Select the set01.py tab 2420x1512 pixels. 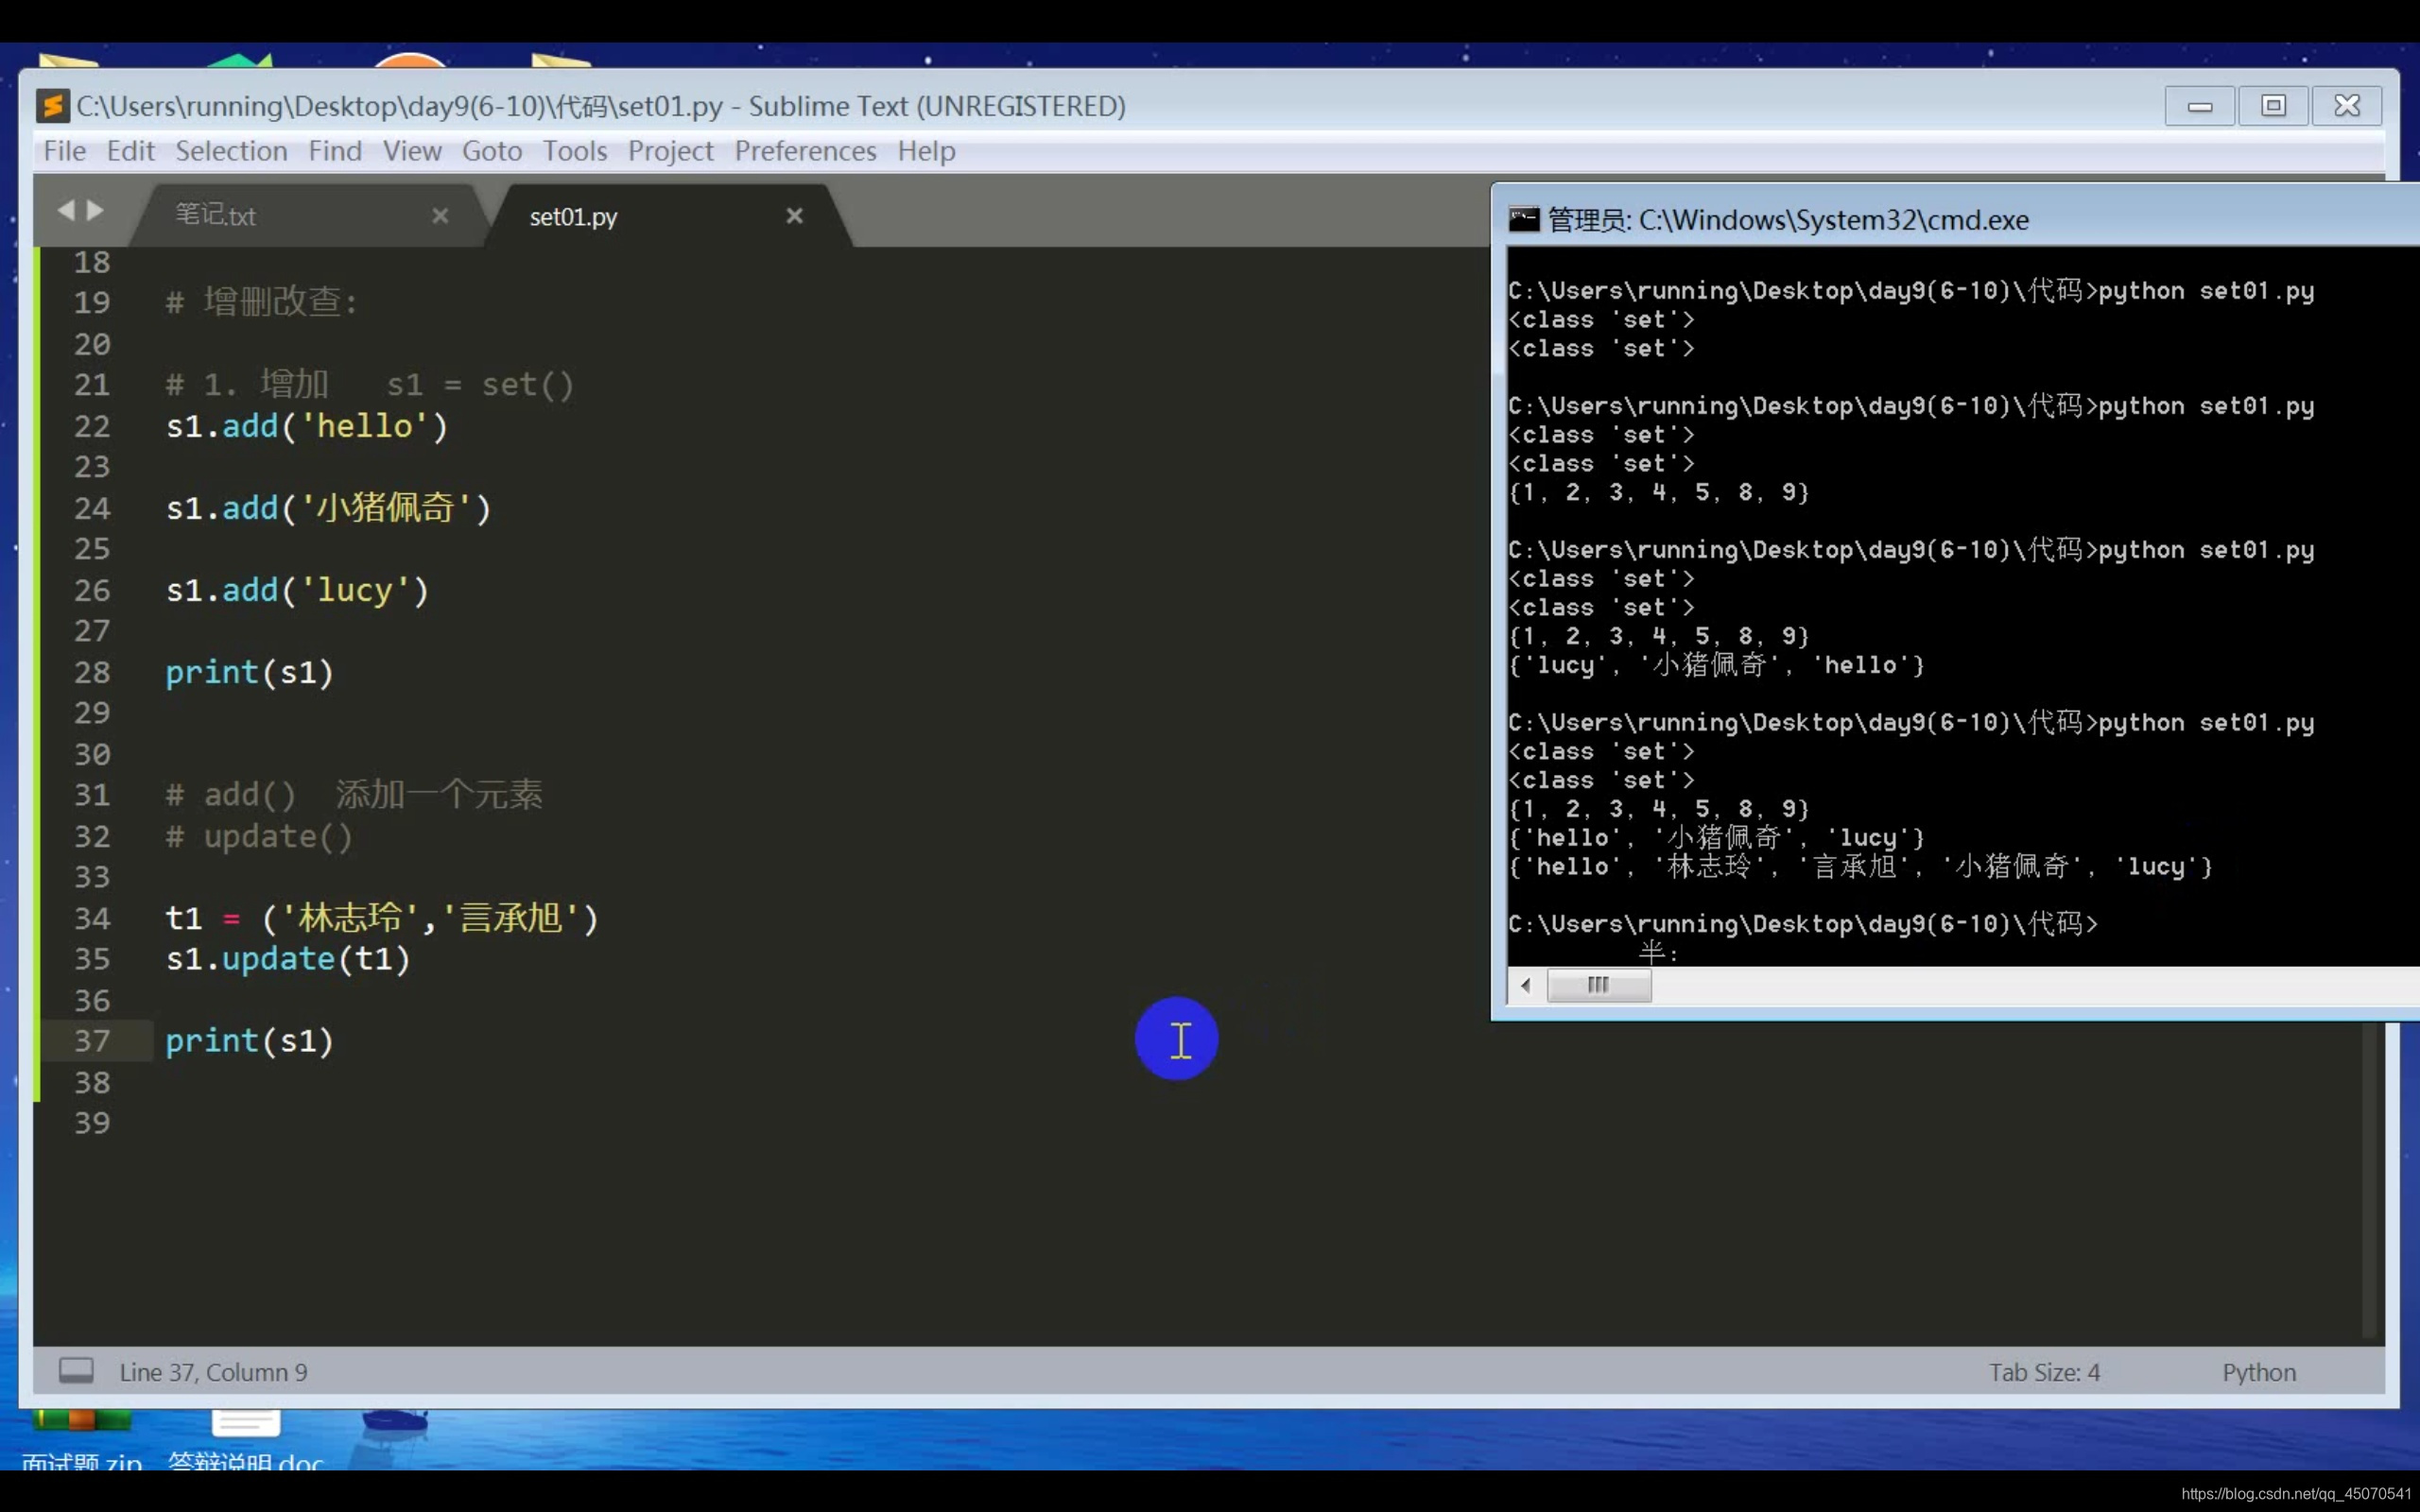573,217
